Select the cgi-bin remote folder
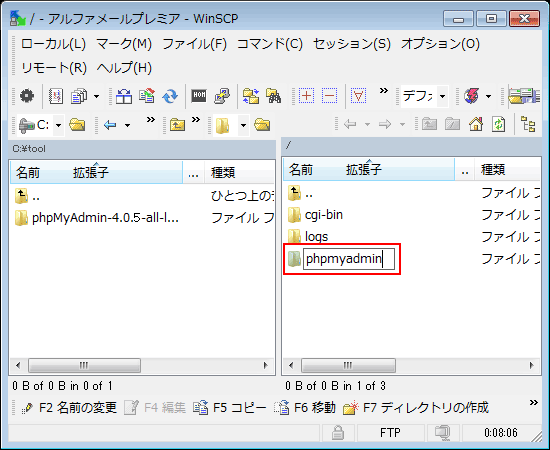Image resolution: width=550 pixels, height=450 pixels. coord(315,215)
